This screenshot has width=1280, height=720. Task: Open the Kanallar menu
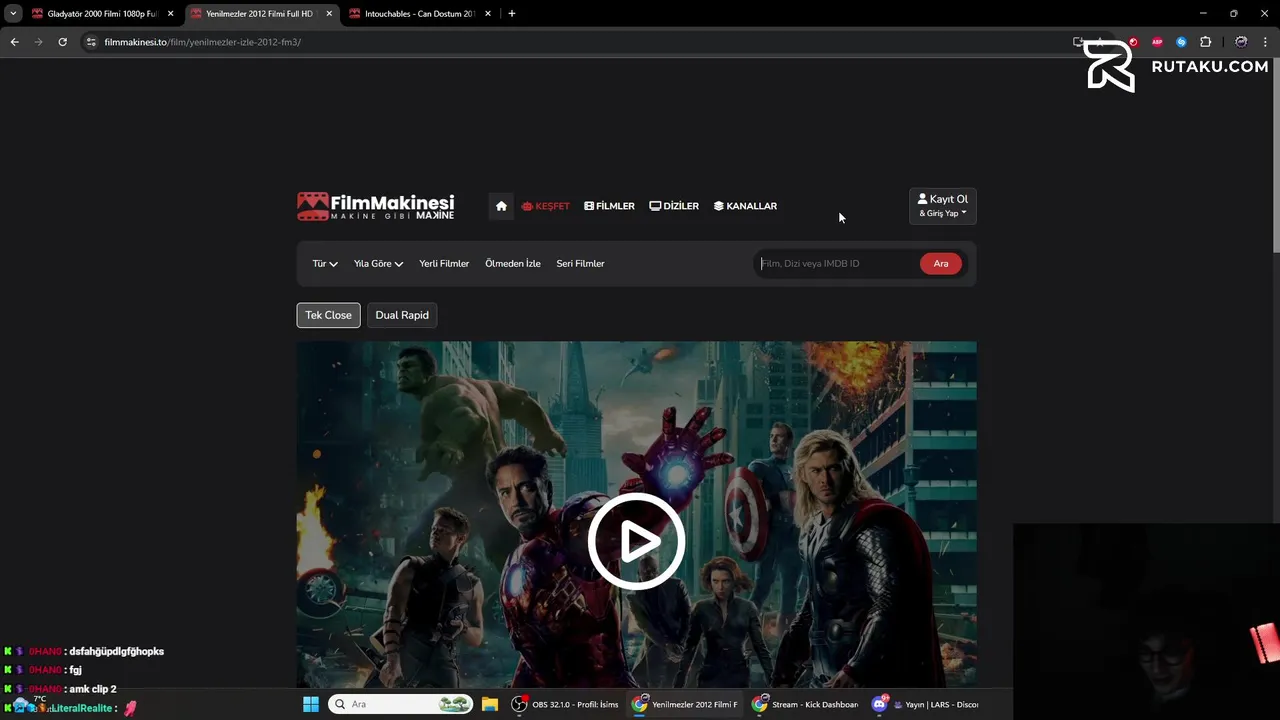(745, 206)
